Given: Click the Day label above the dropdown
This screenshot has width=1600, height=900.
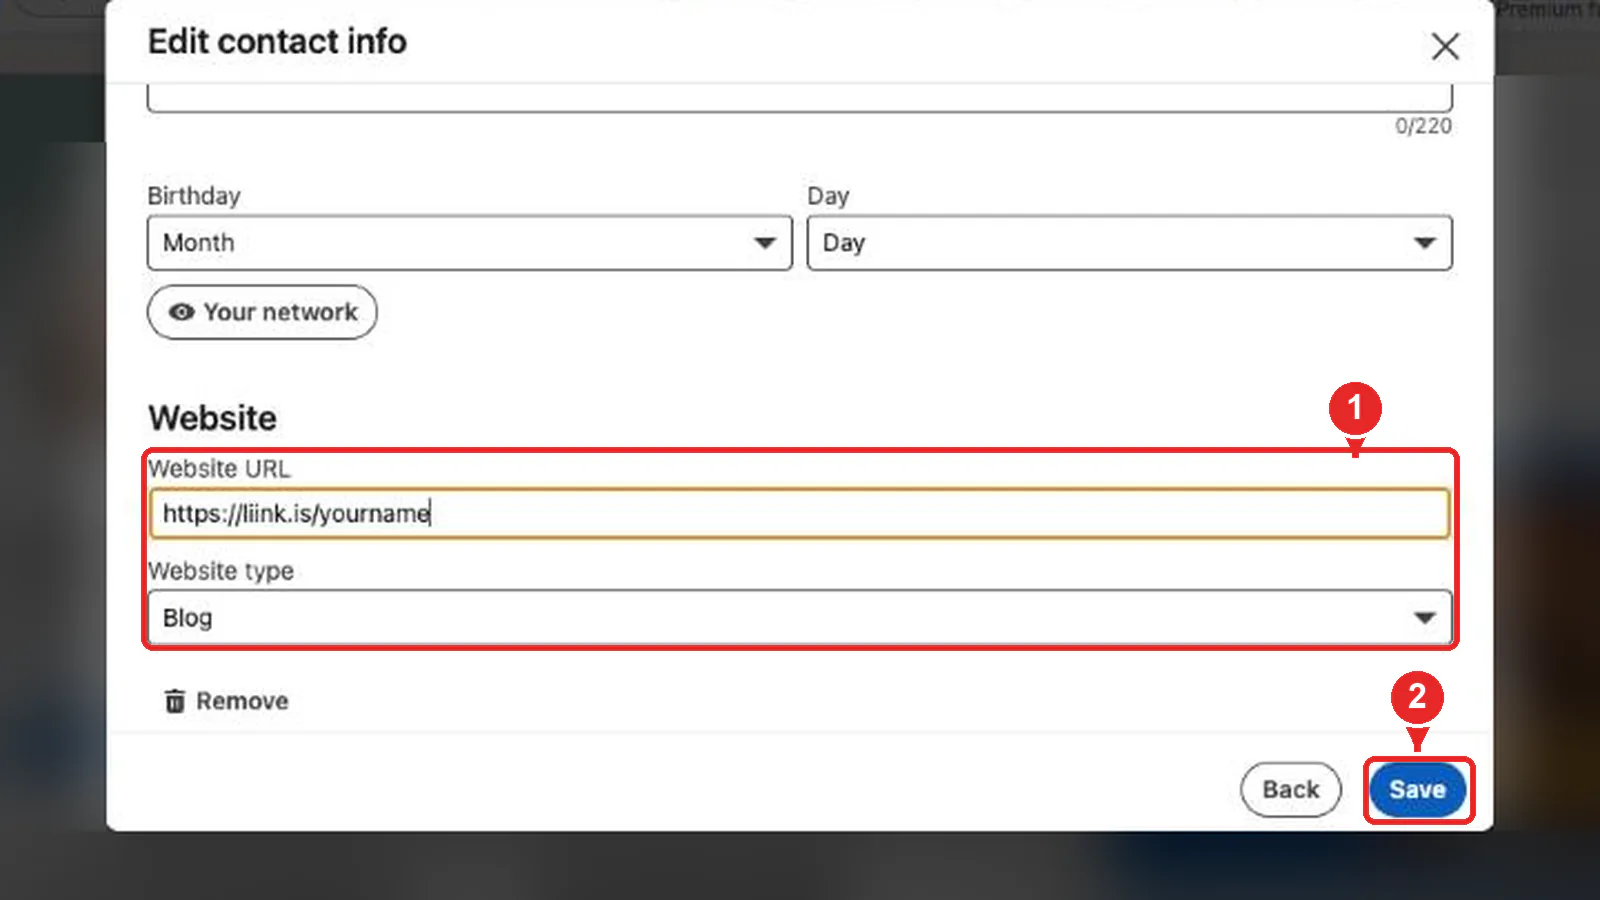Looking at the screenshot, I should pyautogui.click(x=829, y=196).
